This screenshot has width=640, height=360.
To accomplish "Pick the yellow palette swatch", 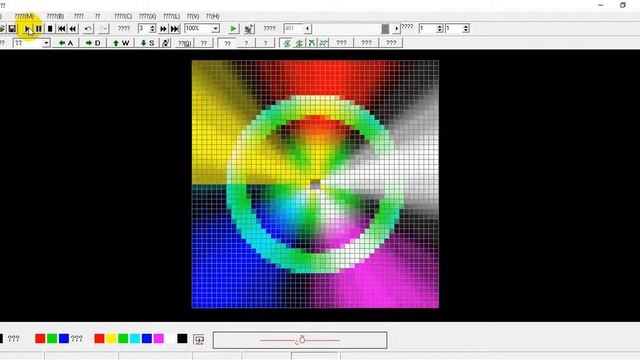I will [111, 338].
